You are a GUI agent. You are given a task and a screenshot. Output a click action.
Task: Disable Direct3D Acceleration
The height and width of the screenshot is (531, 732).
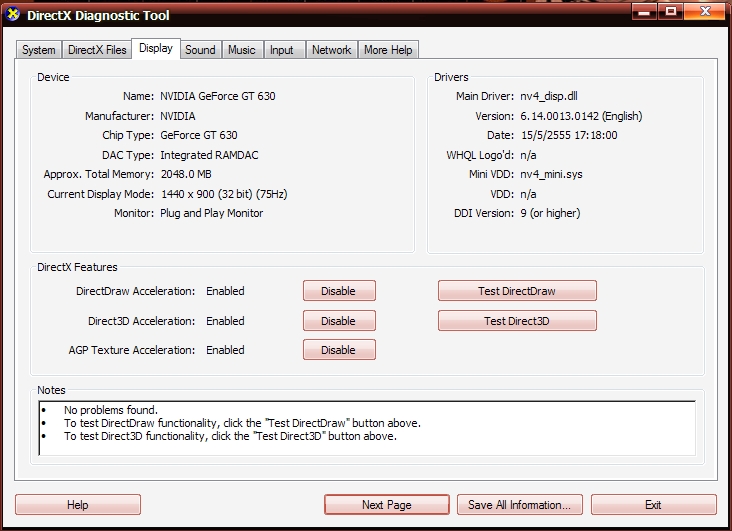click(x=339, y=321)
